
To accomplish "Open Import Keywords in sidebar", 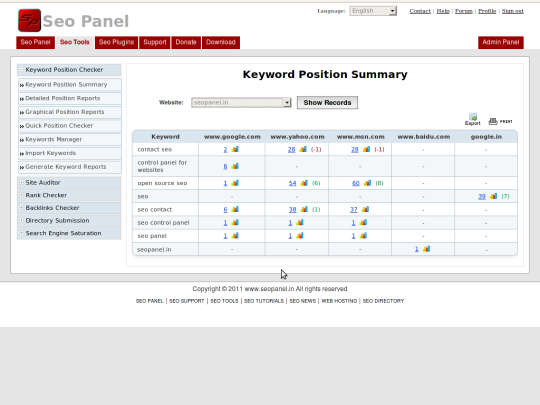I will point(70,153).
